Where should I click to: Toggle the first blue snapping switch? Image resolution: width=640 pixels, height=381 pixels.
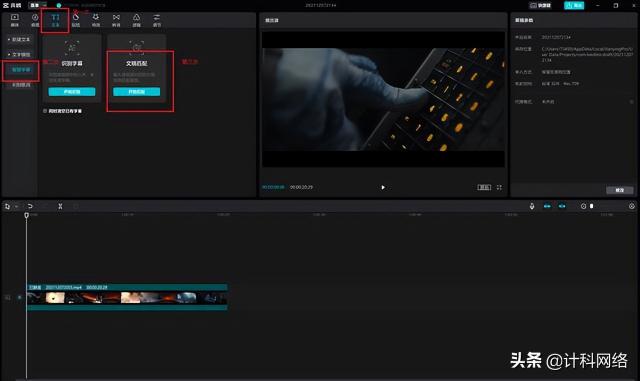point(547,206)
